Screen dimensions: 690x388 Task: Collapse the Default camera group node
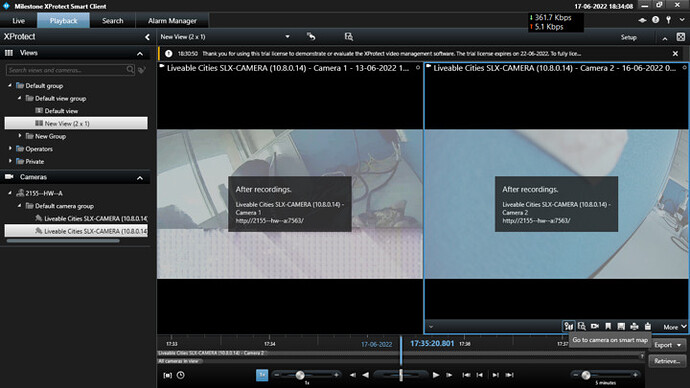click(19, 205)
